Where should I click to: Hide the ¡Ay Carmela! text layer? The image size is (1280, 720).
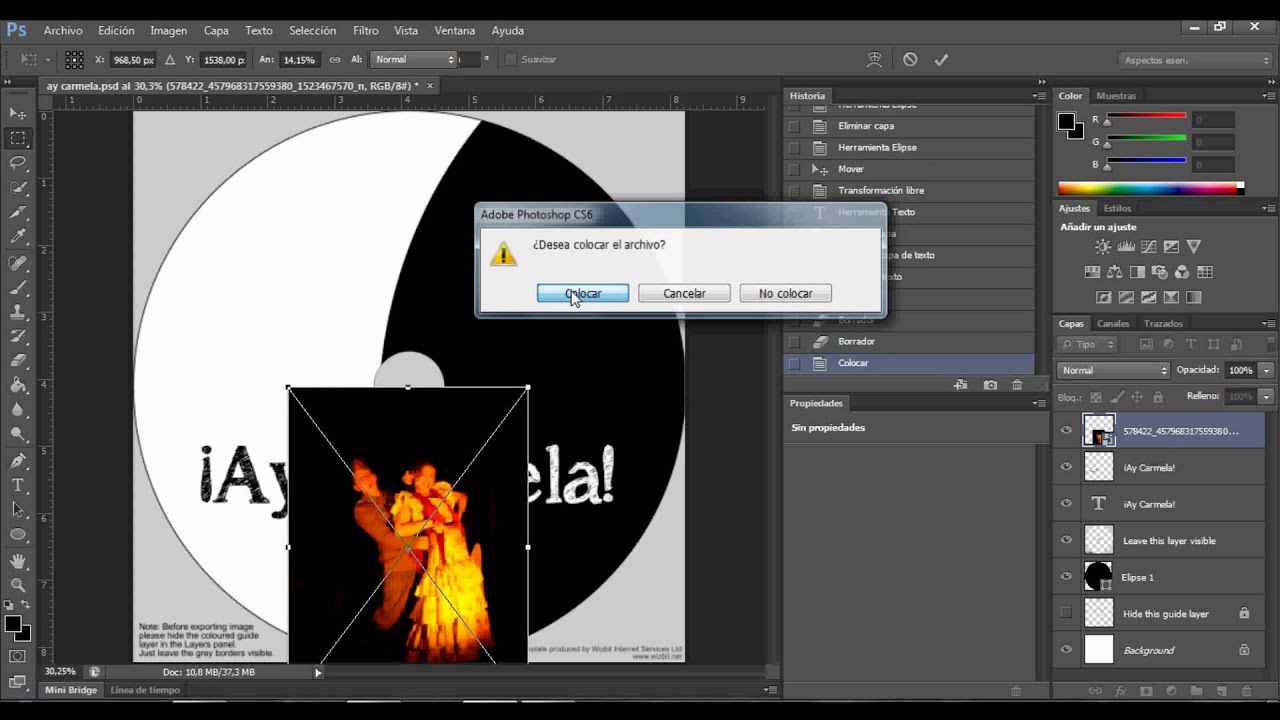[1066, 504]
